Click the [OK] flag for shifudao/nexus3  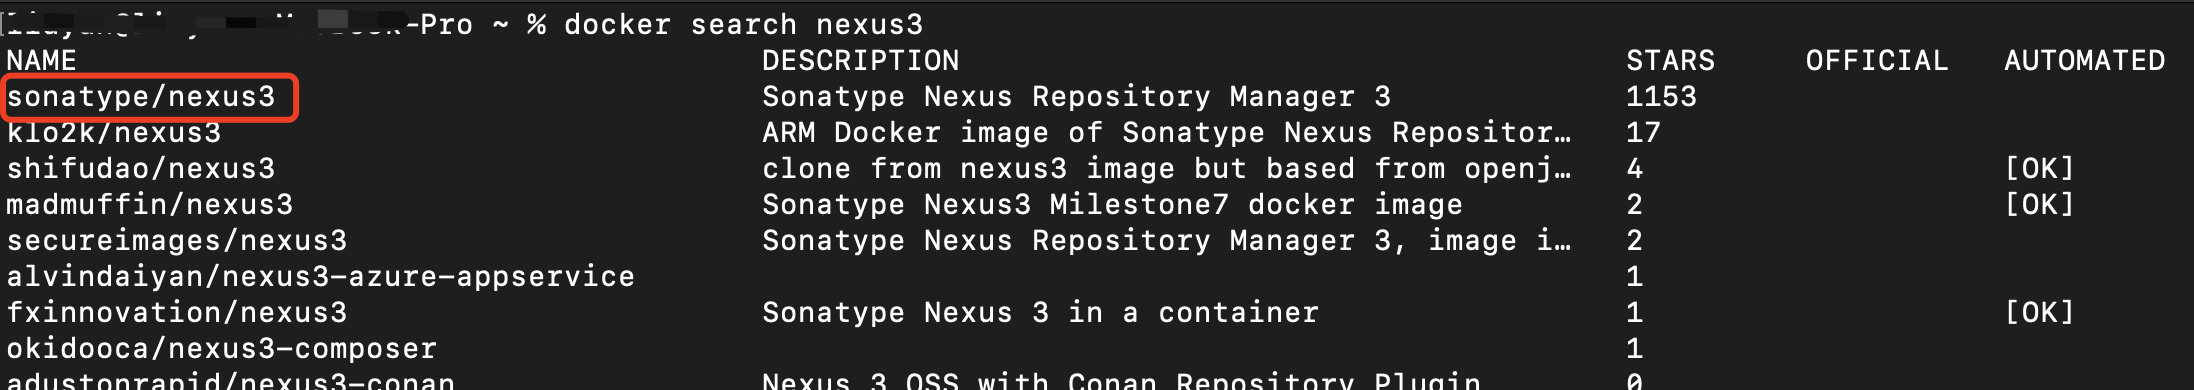[x=2039, y=169]
